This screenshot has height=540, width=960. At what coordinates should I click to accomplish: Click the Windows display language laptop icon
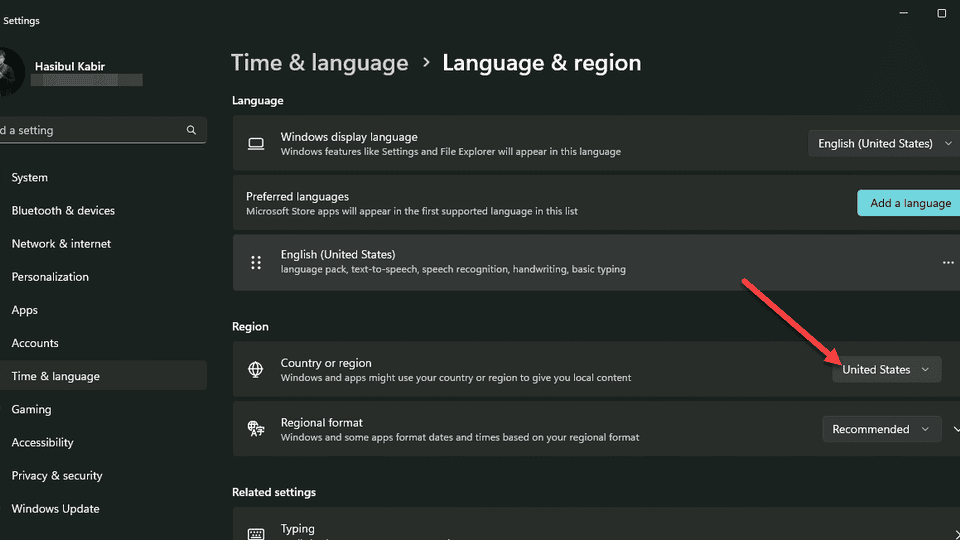pos(256,143)
